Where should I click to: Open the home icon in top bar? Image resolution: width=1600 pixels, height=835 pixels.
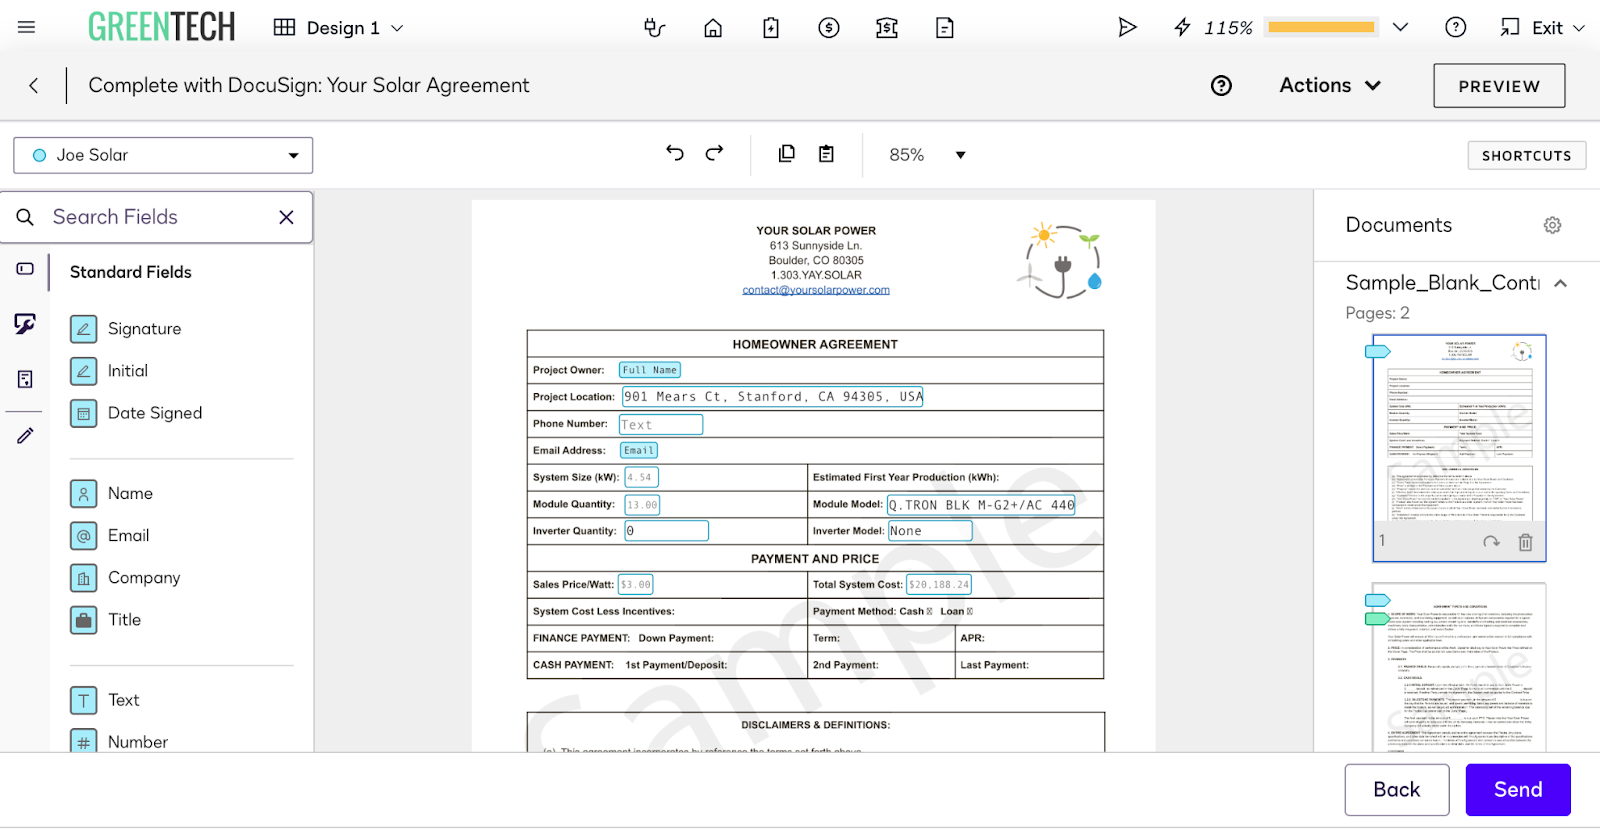pyautogui.click(x=713, y=28)
